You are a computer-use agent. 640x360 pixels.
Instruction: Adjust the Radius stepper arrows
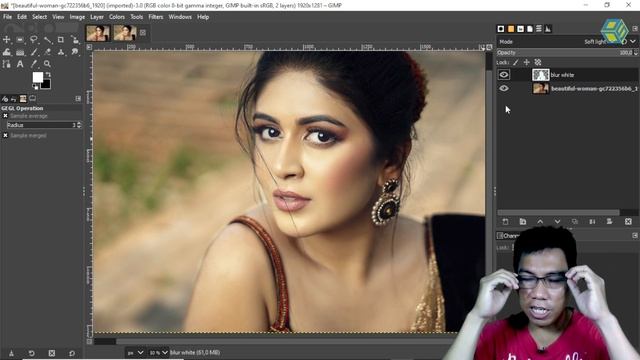(x=79, y=125)
